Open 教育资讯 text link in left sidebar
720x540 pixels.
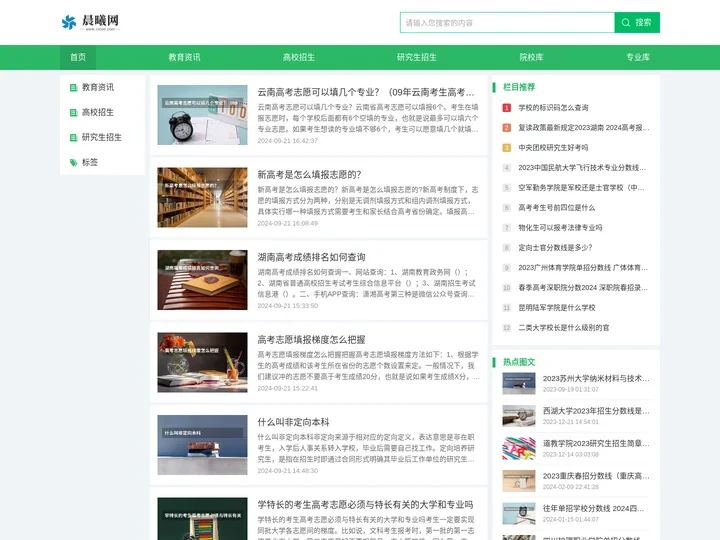coord(98,87)
